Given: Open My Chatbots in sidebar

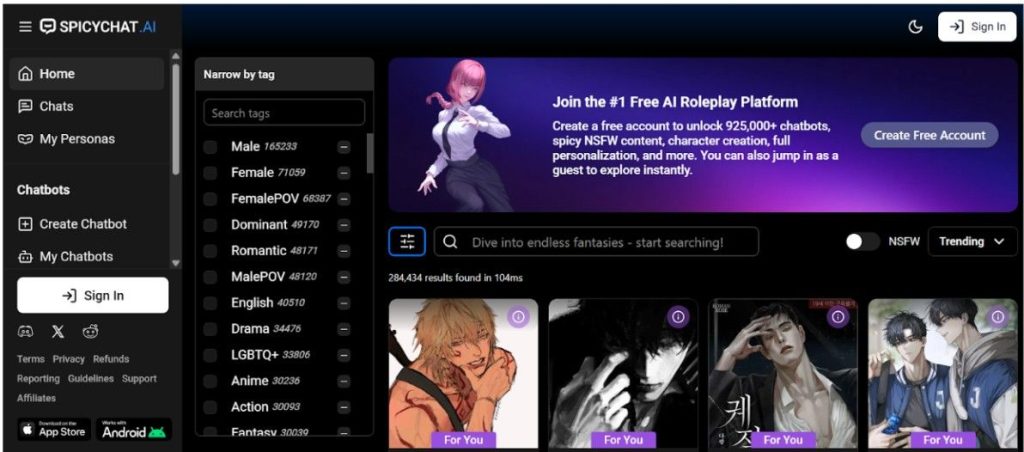Looking at the screenshot, I should [87, 257].
